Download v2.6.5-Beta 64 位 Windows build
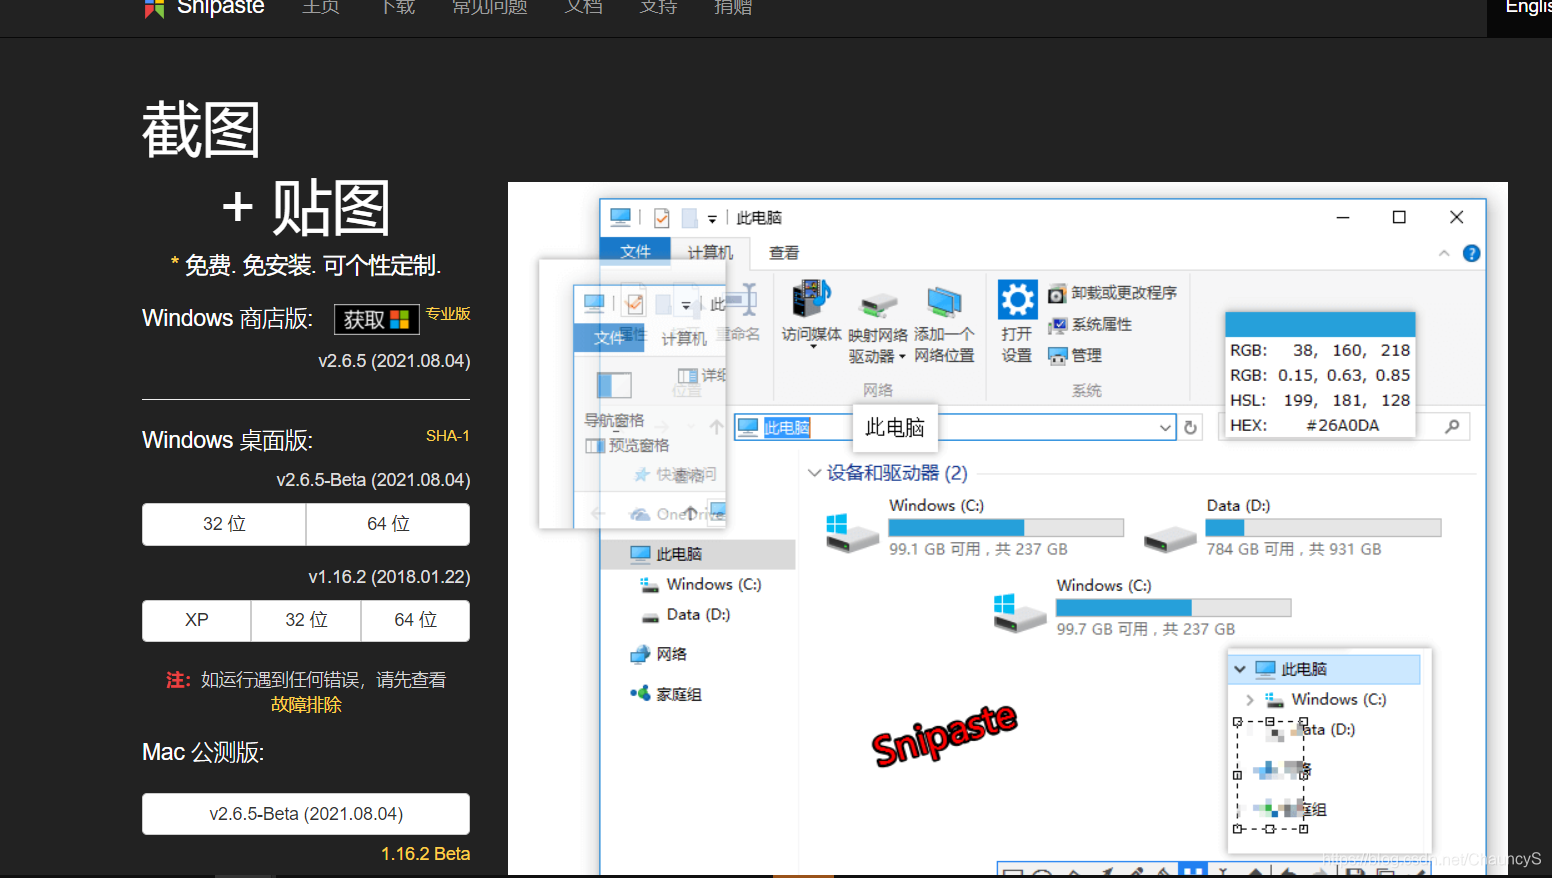The height and width of the screenshot is (878, 1552). [x=388, y=524]
